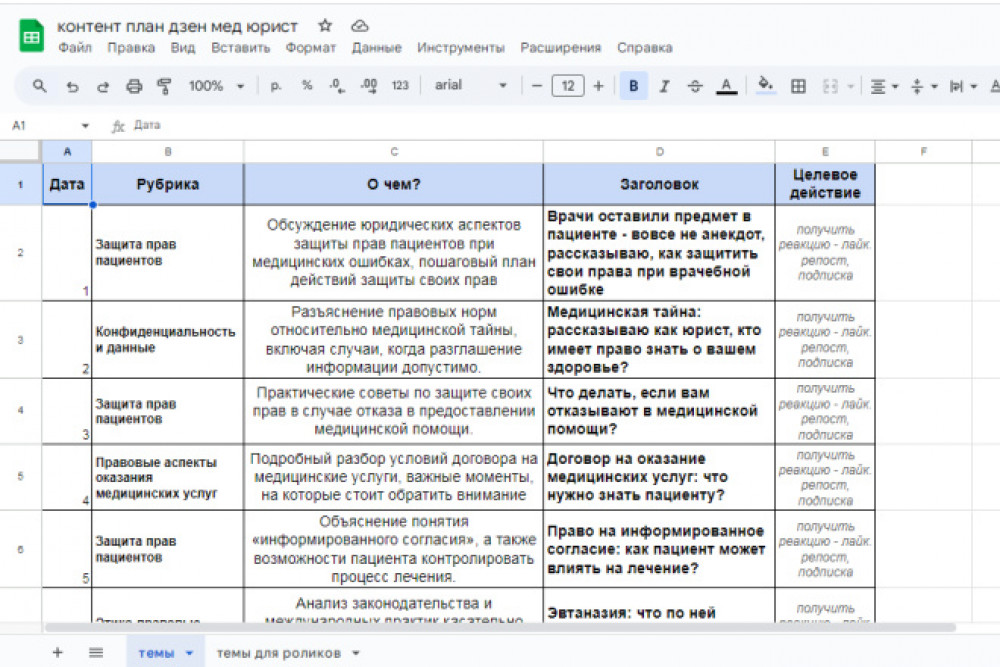
Task: Select column E header
Action: pyautogui.click(x=825, y=151)
